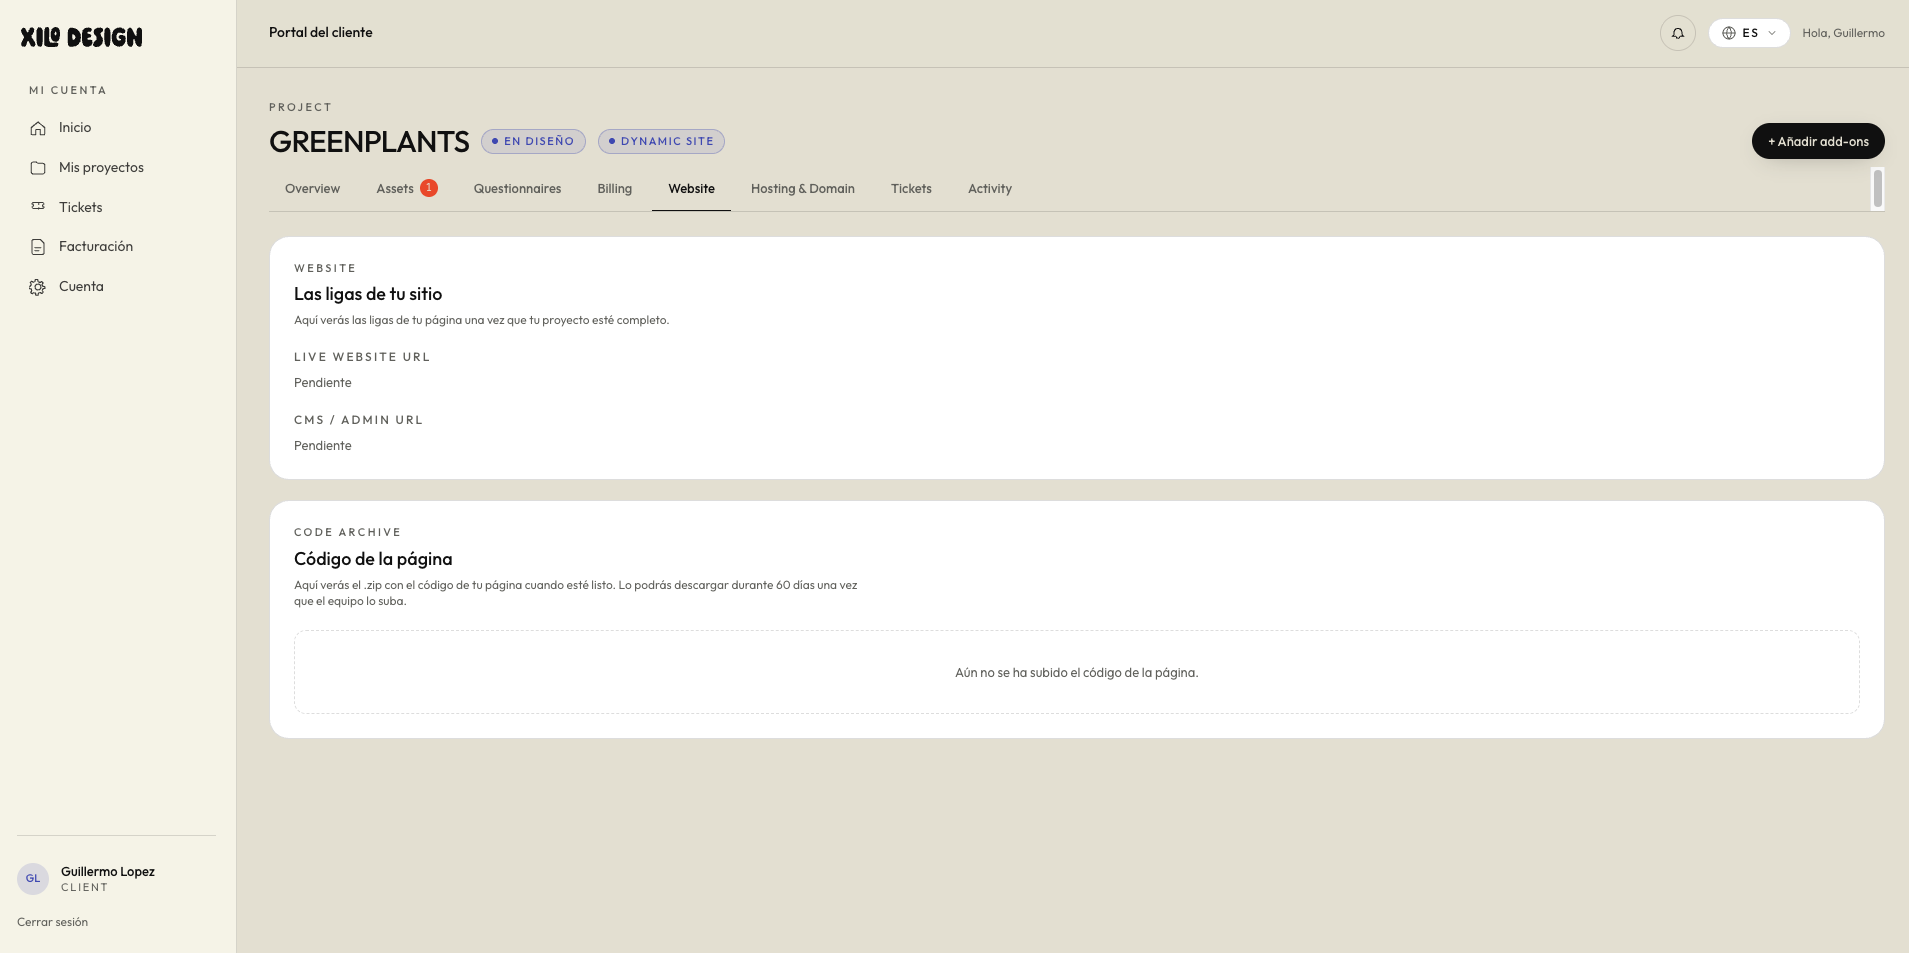Click 'Las ligas de tu sitio' heading
This screenshot has width=1909, height=953.
tap(368, 294)
